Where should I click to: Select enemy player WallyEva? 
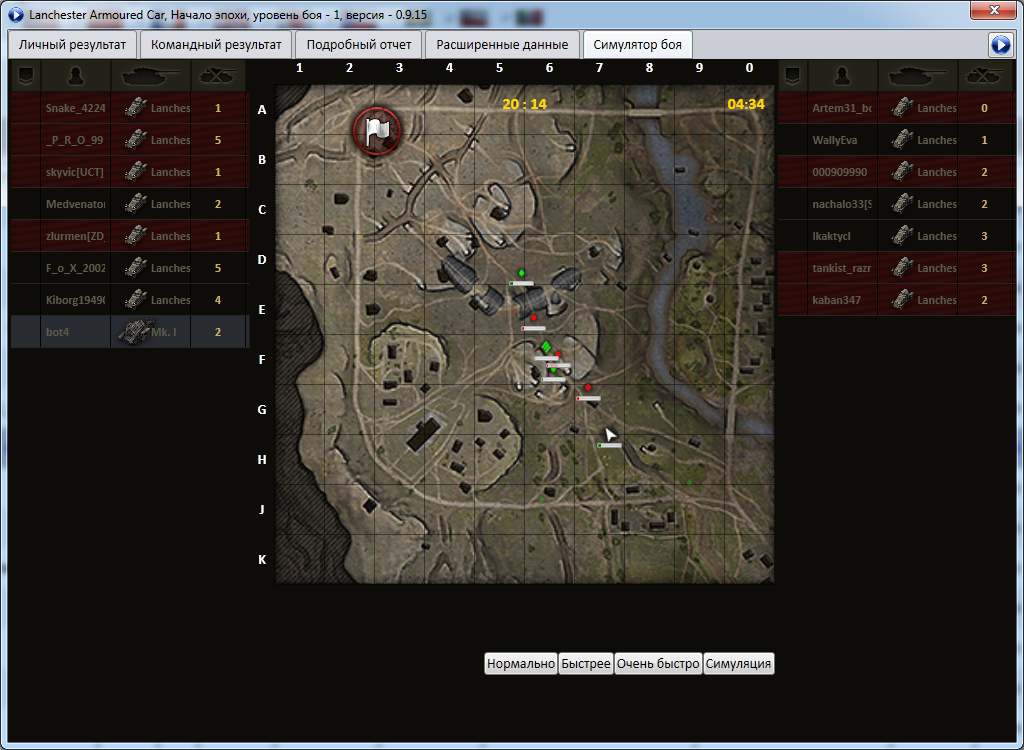[x=835, y=140]
